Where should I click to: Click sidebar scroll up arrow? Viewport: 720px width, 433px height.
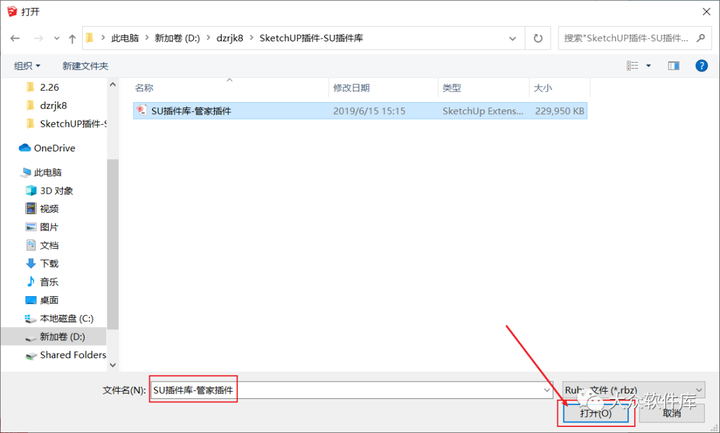(112, 84)
